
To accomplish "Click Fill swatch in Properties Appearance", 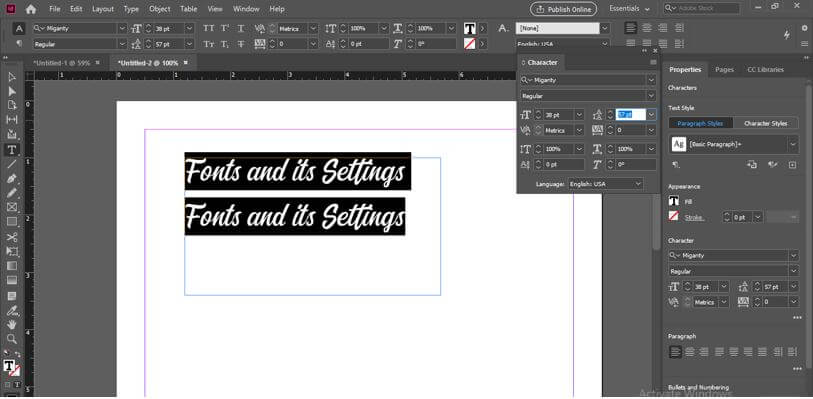I will (x=674, y=201).
